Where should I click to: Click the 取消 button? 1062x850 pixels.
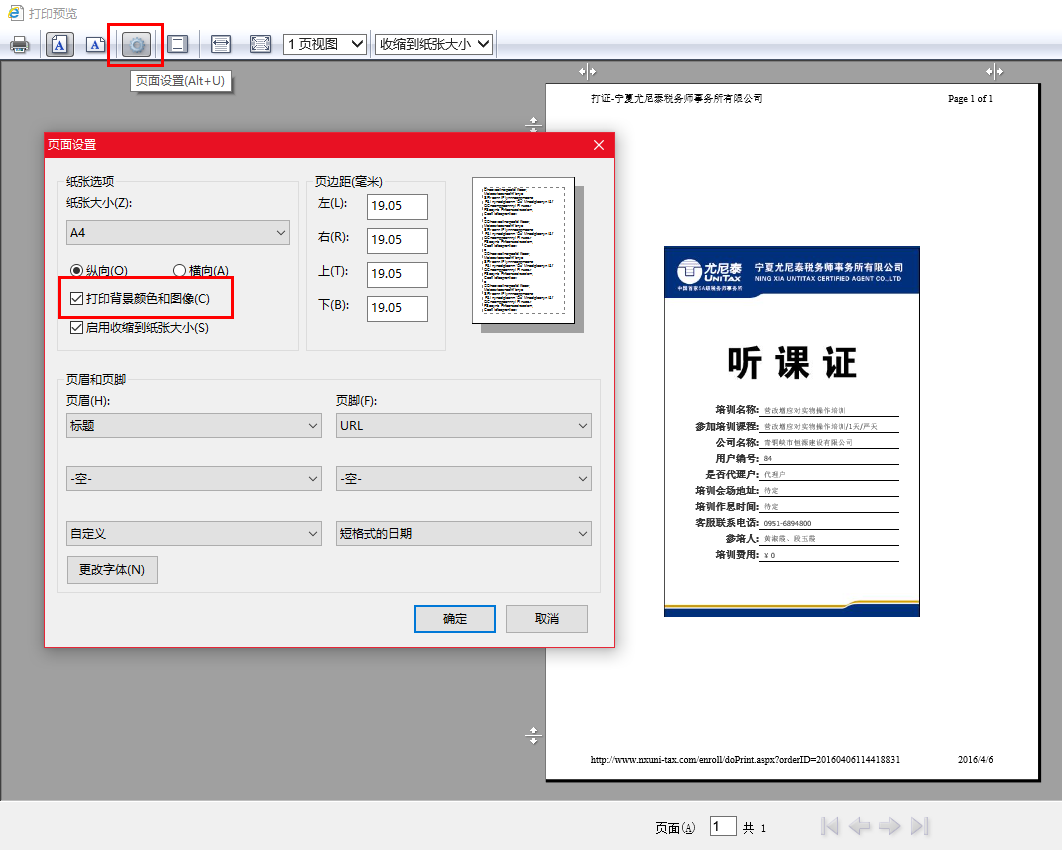point(547,619)
